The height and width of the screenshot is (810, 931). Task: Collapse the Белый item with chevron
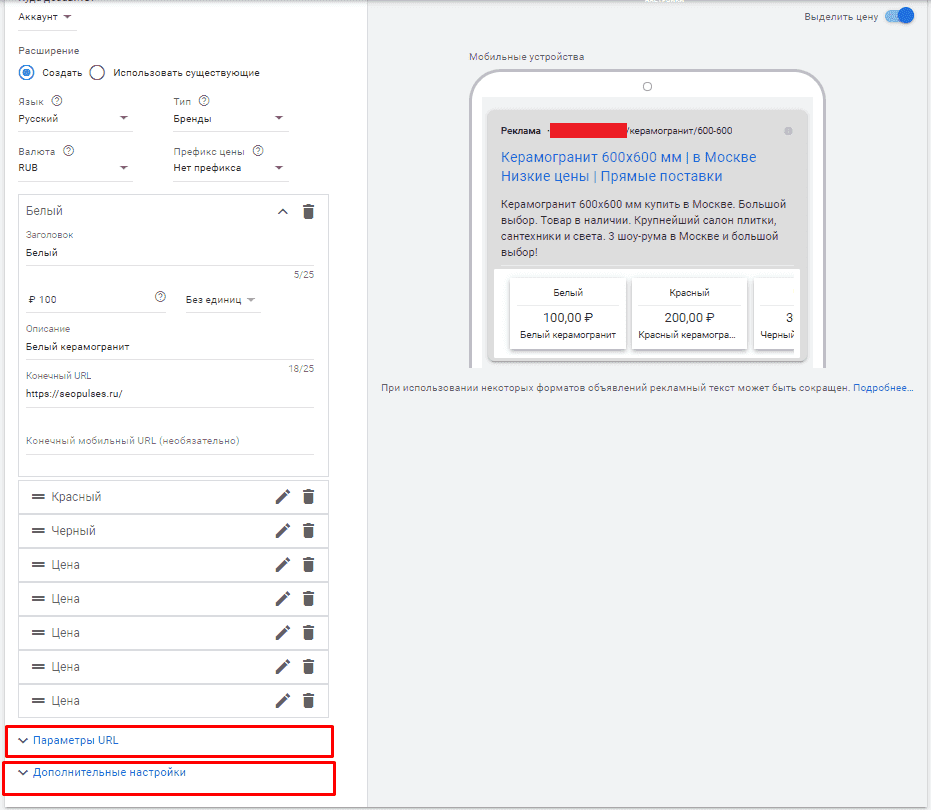(x=283, y=211)
